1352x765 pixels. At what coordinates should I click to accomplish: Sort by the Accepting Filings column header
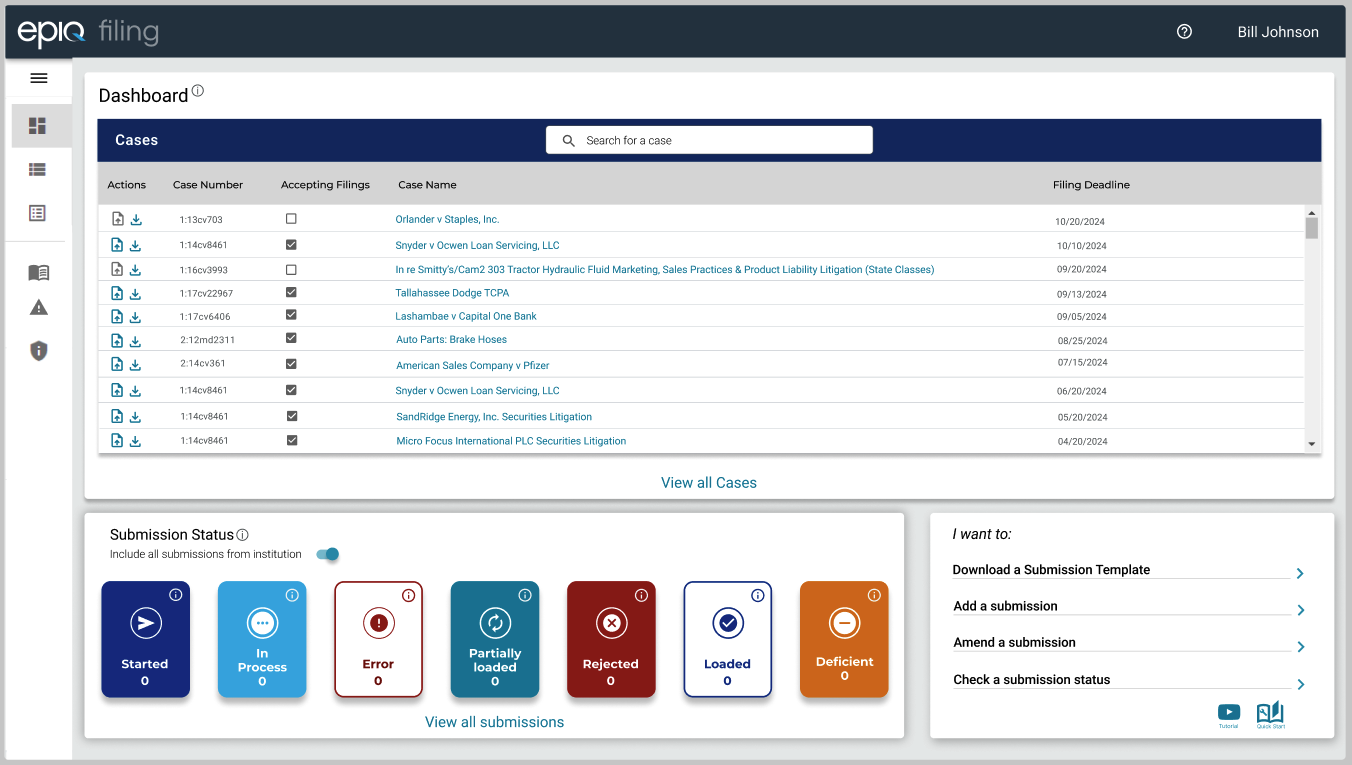(325, 185)
